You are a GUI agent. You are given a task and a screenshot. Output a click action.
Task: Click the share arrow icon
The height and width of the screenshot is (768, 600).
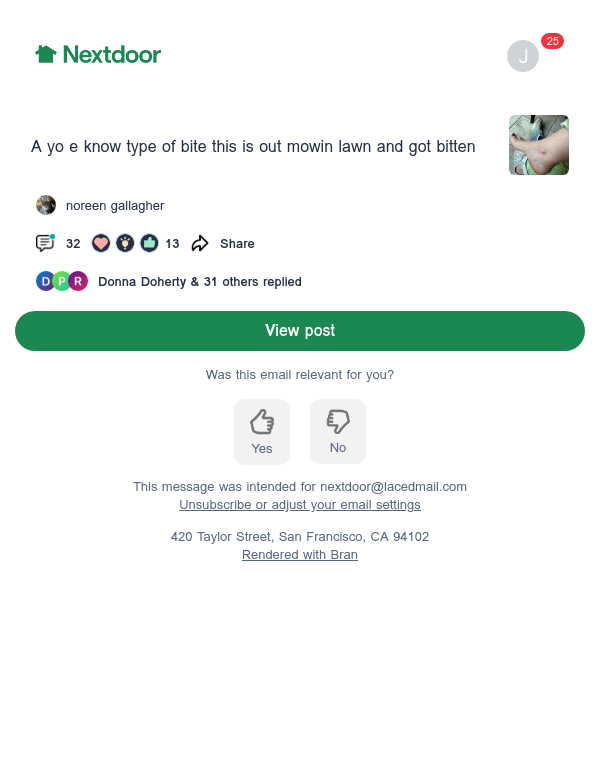click(x=200, y=243)
